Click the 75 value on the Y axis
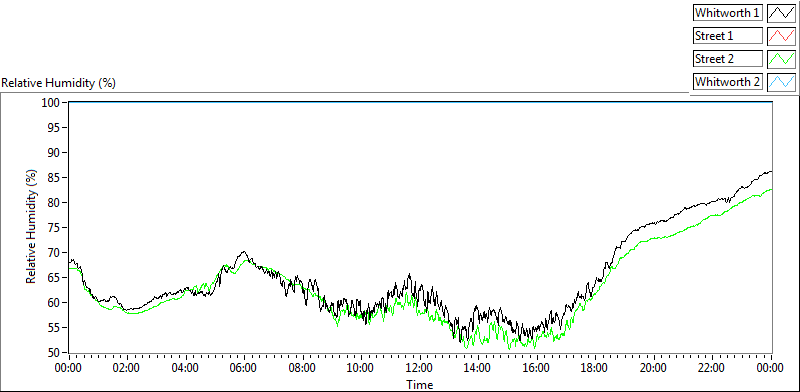 pos(54,228)
